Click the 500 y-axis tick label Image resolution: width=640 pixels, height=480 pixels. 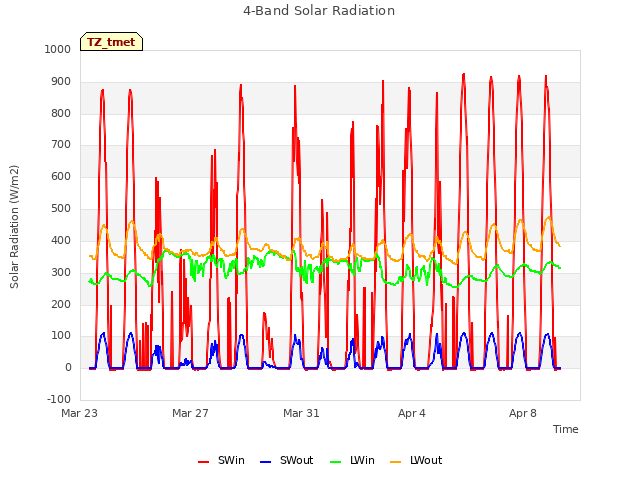click(x=61, y=209)
